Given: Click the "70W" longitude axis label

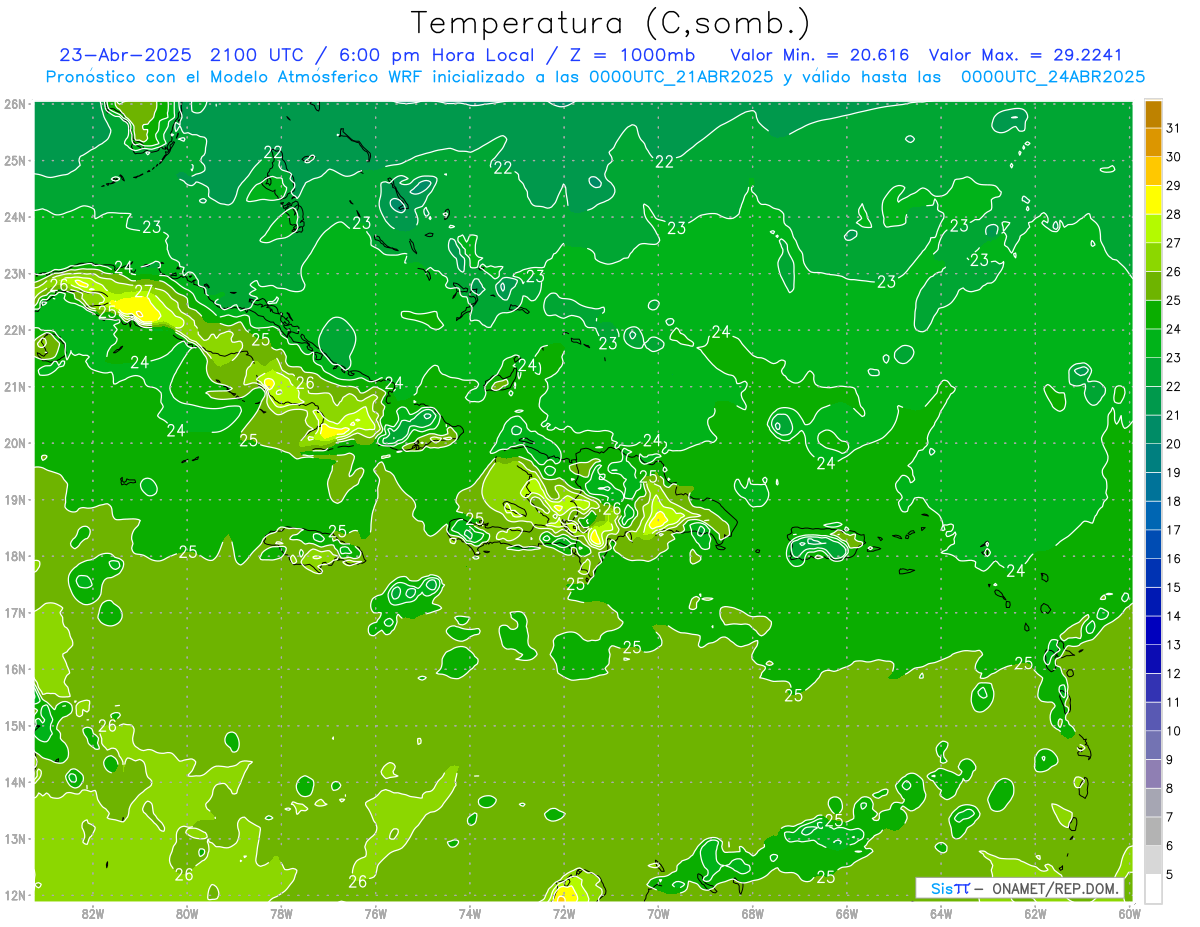Looking at the screenshot, I should [658, 913].
